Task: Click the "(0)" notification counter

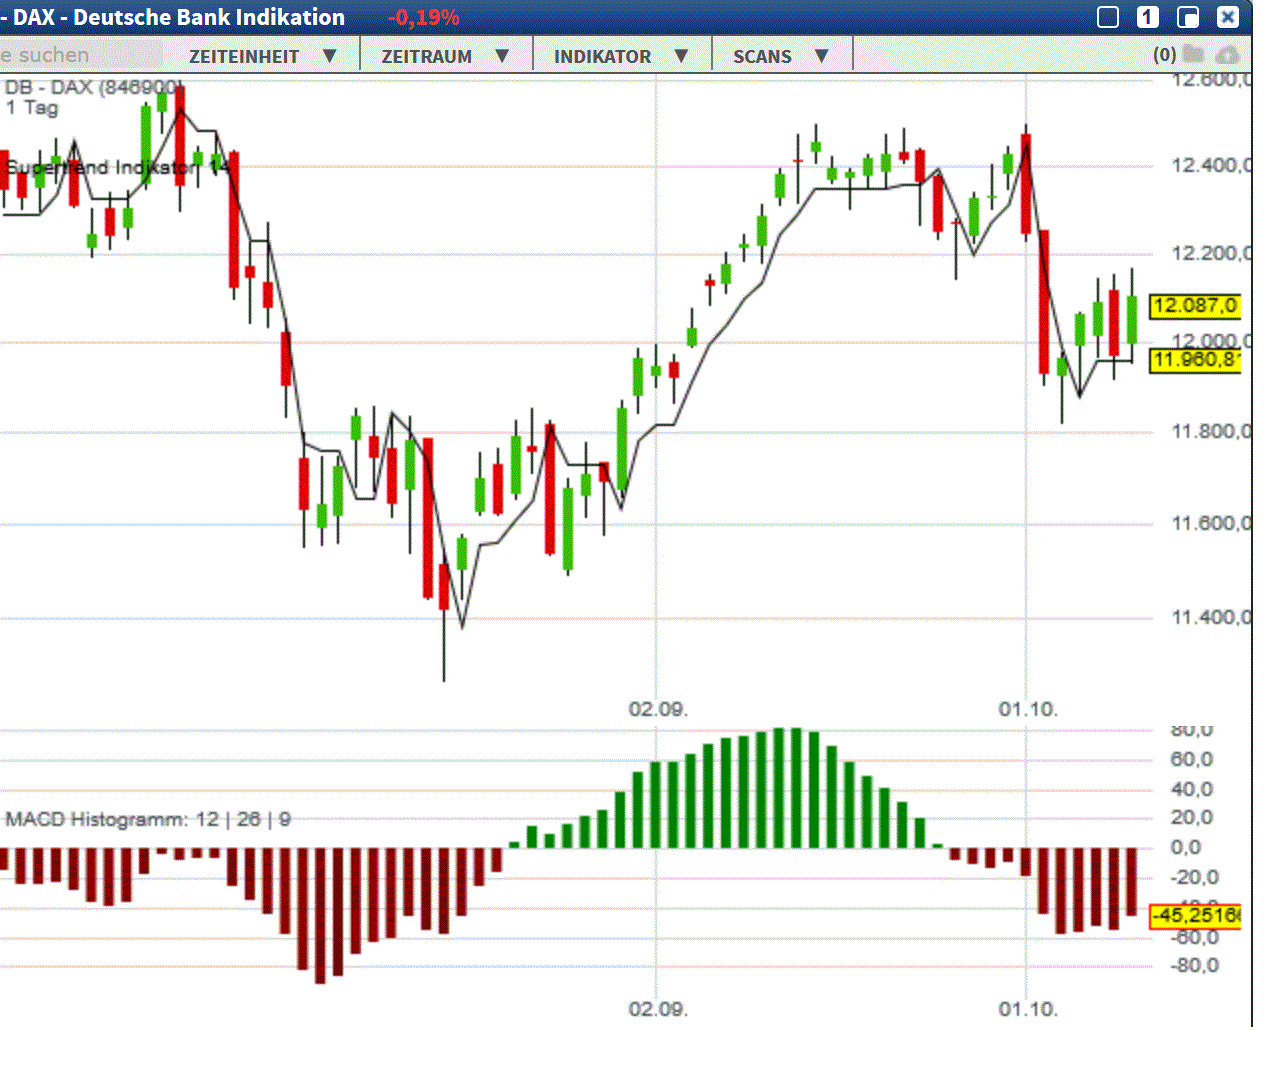Action: pos(1163,55)
